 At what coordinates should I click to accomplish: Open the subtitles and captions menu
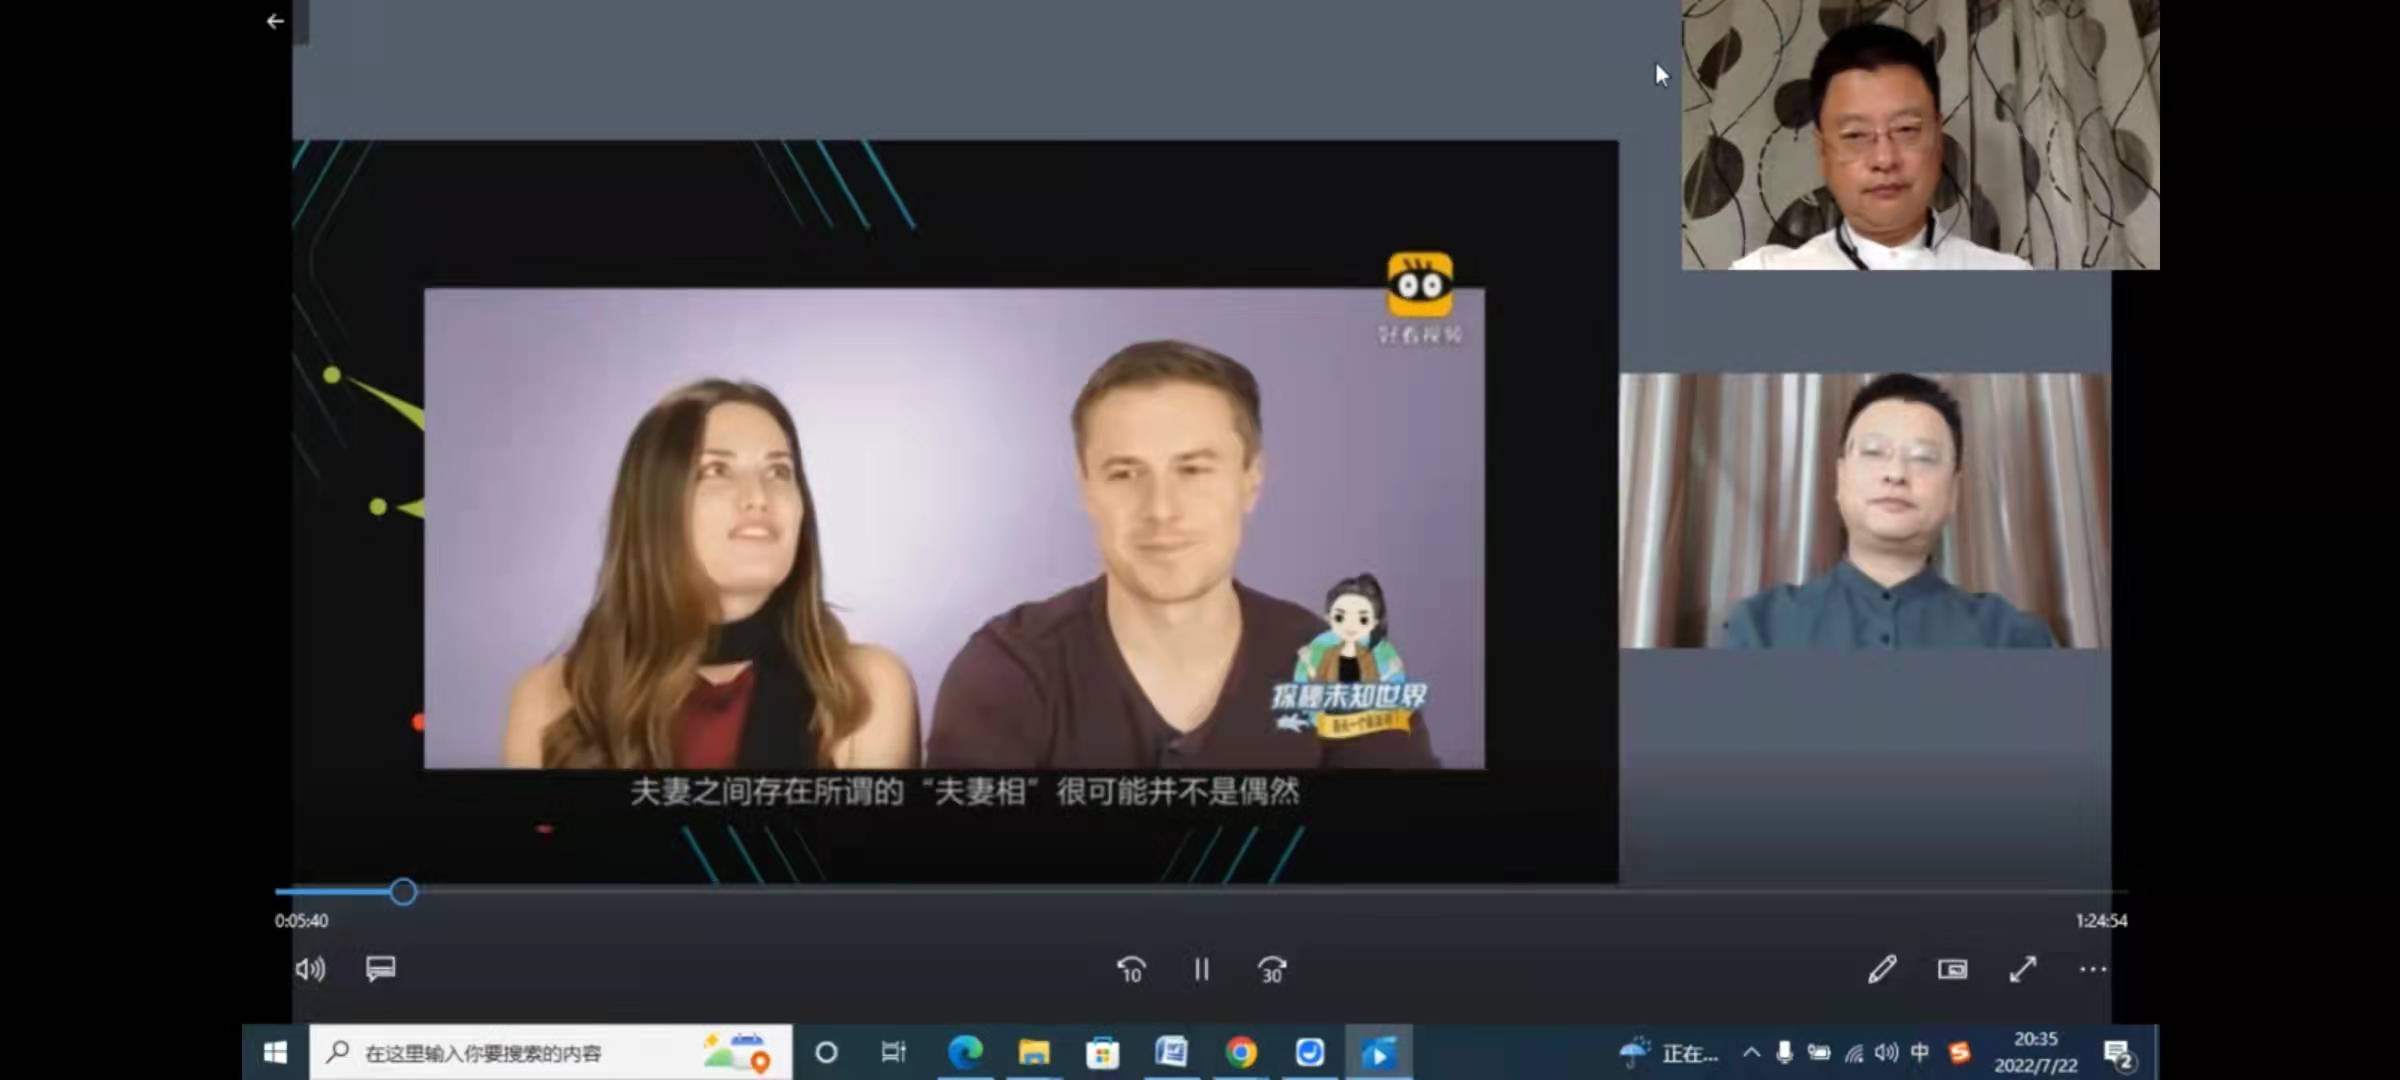tap(380, 968)
